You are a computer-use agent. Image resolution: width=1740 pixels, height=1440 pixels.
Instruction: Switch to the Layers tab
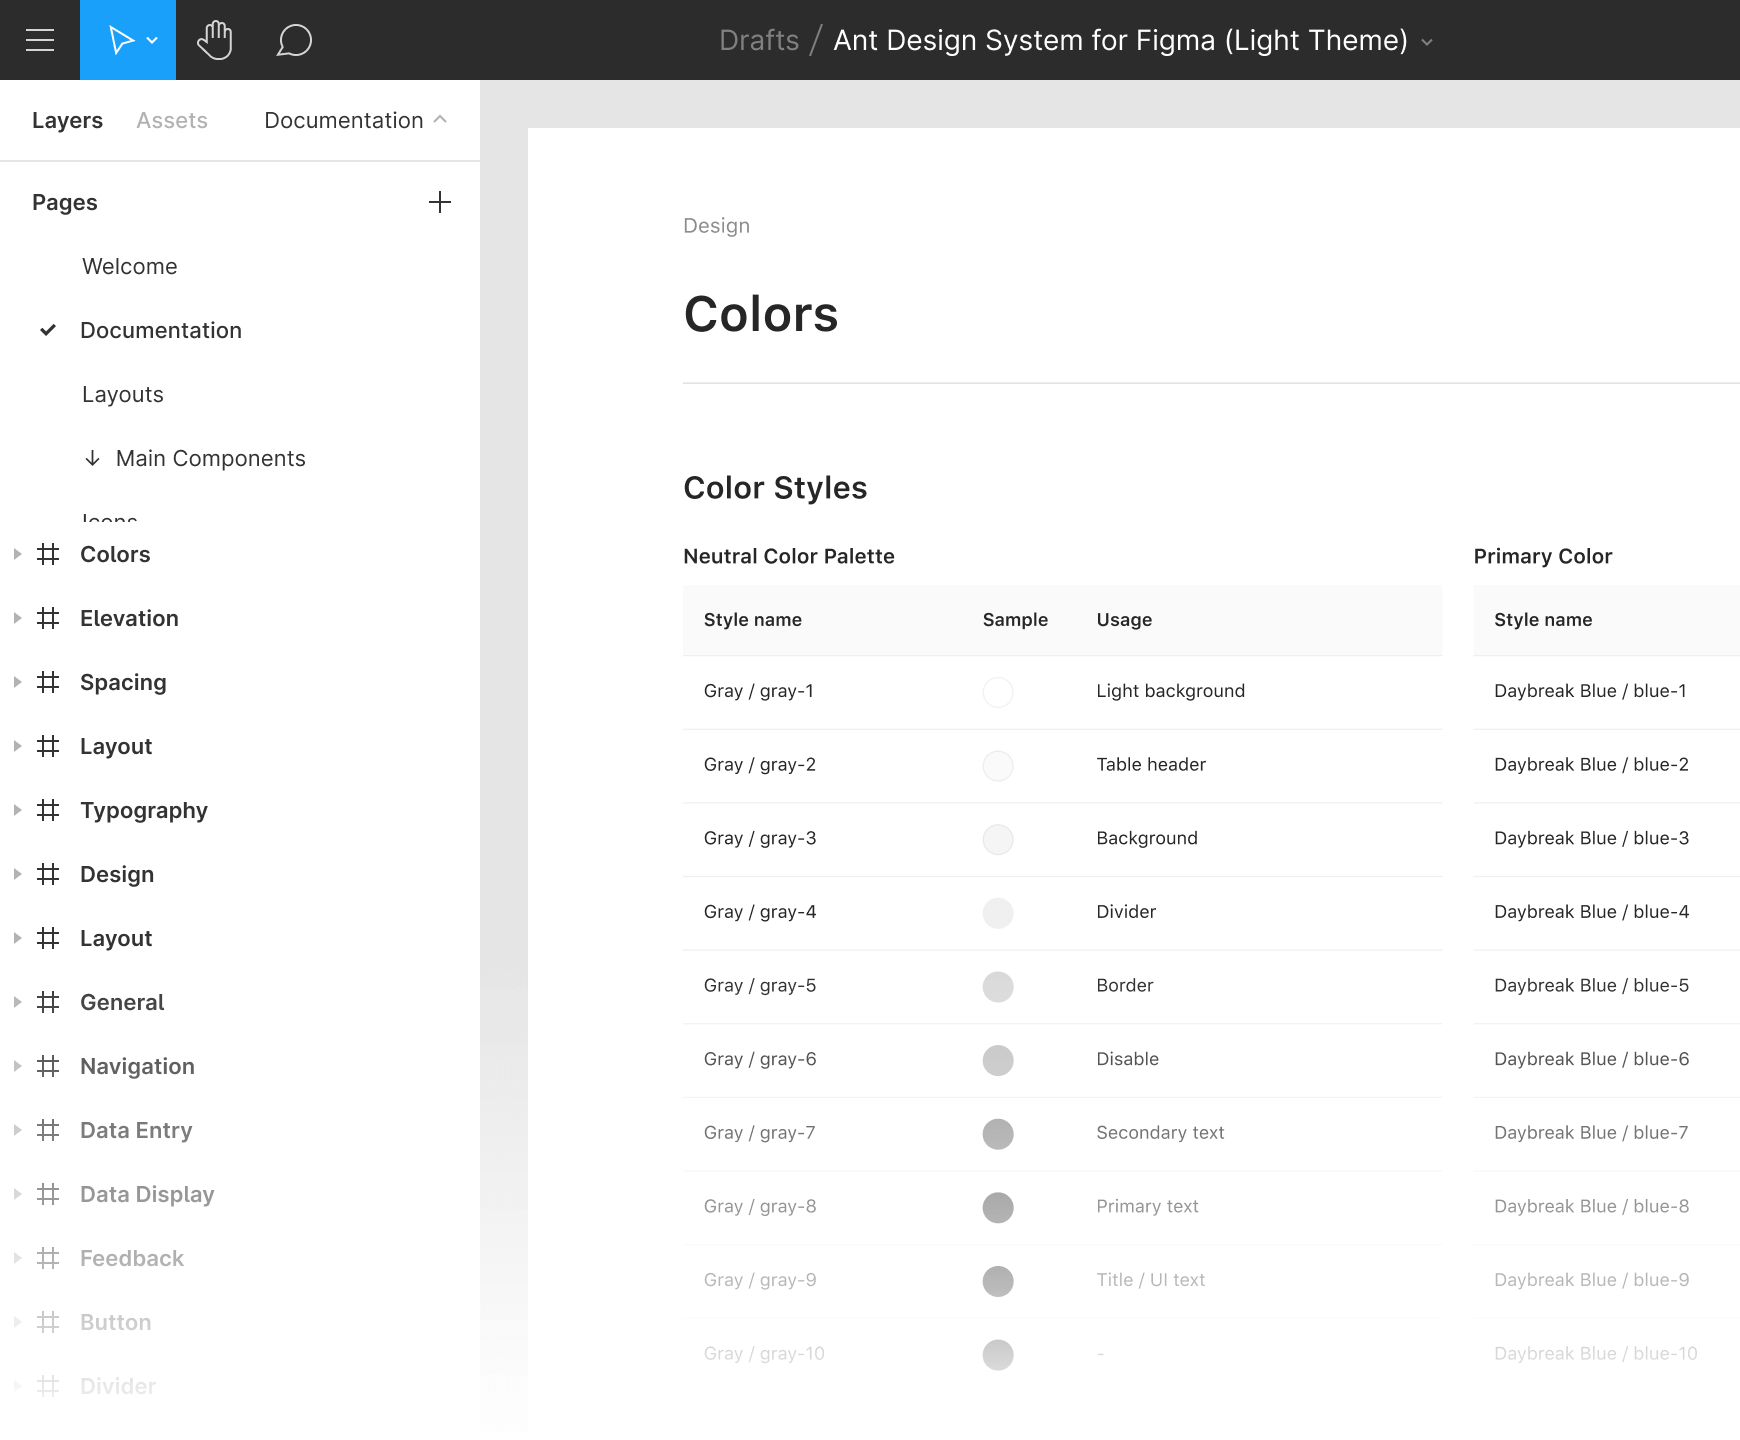pyautogui.click(x=66, y=119)
